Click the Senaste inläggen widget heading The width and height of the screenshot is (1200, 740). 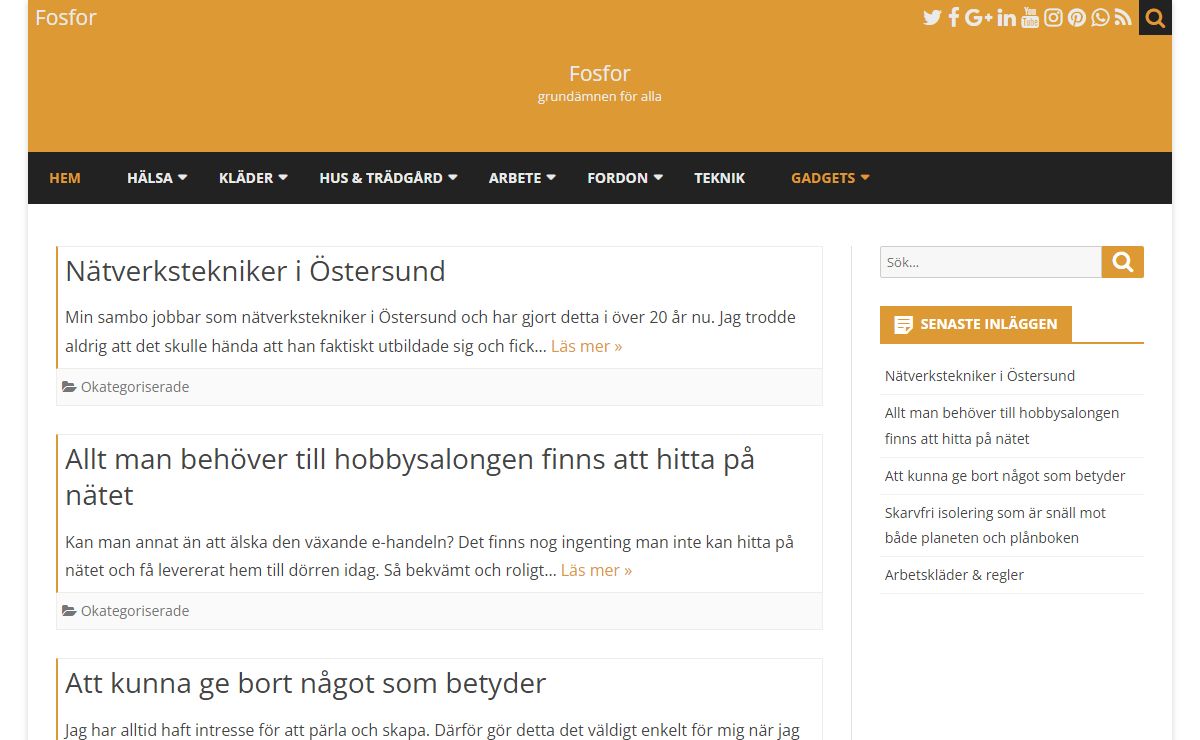(x=989, y=325)
